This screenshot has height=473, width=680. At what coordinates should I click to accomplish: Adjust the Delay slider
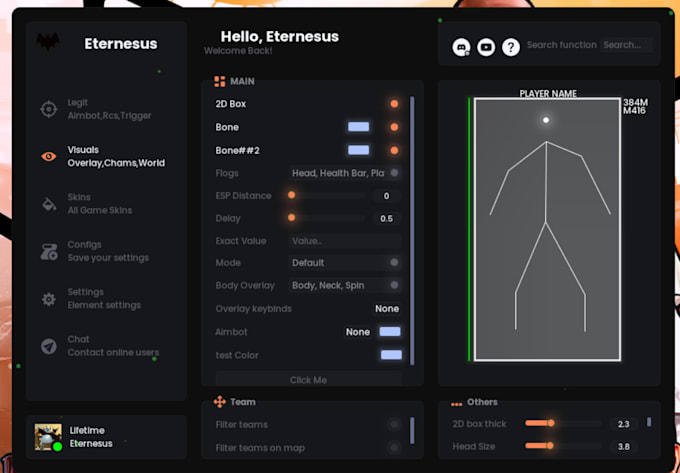coord(327,218)
